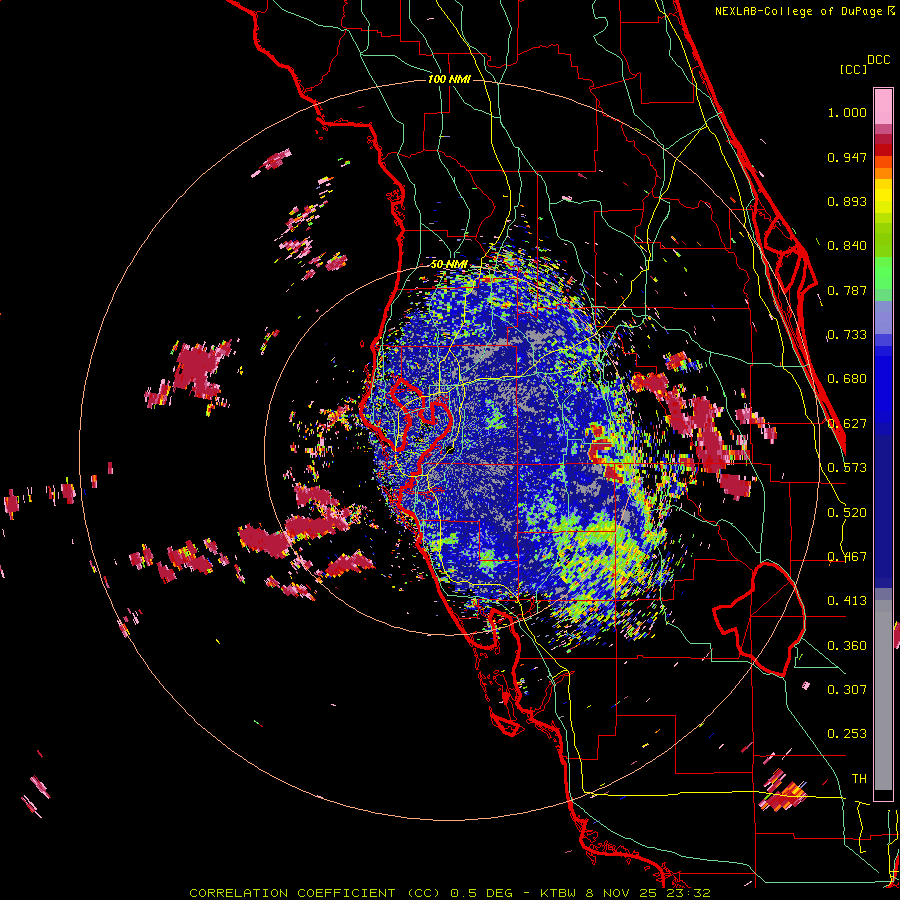Pick the 0.840 scale value
Screen dimensions: 900x900
pyautogui.click(x=847, y=246)
